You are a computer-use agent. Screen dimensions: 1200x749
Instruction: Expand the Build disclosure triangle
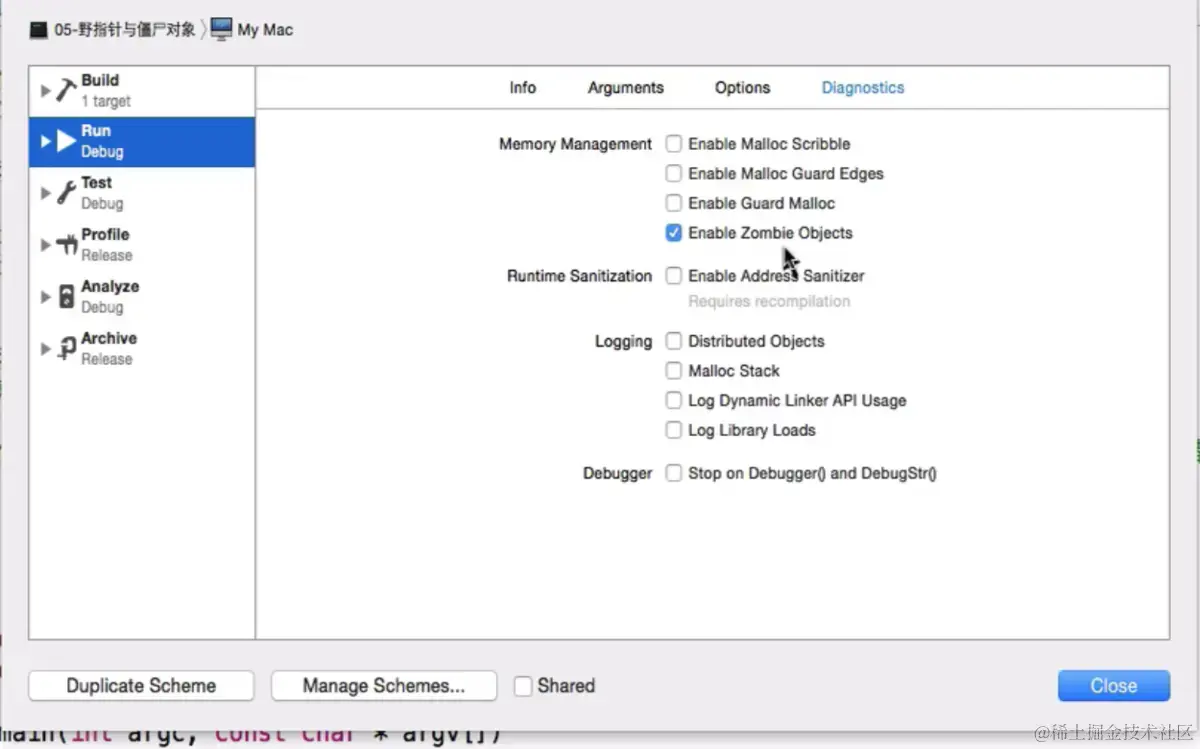(x=45, y=90)
